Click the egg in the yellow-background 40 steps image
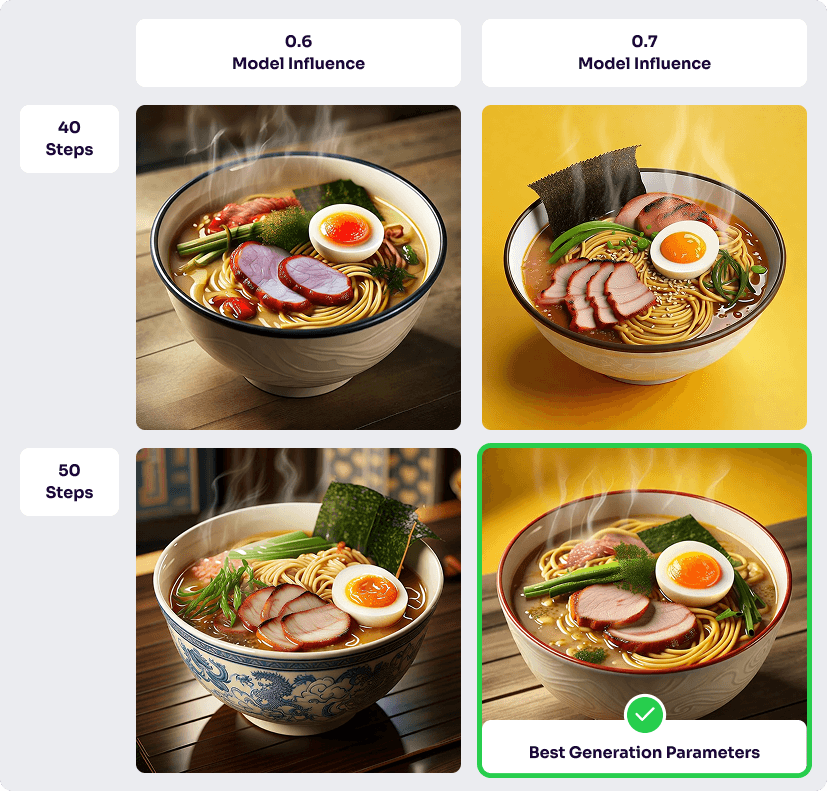This screenshot has width=827, height=791. point(684,249)
